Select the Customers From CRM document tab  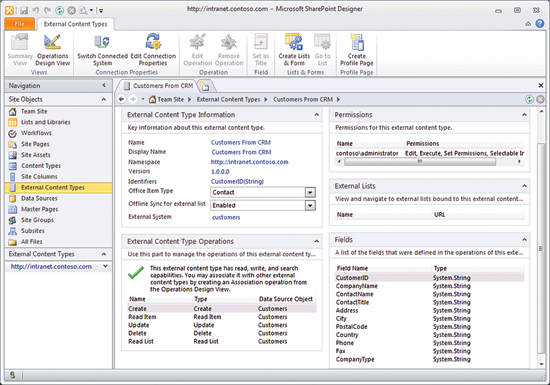(159, 86)
